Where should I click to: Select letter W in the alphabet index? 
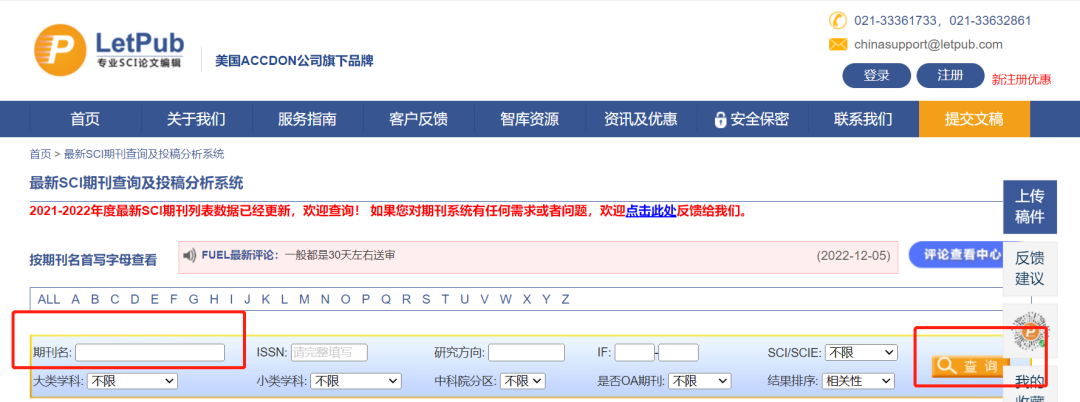(506, 299)
